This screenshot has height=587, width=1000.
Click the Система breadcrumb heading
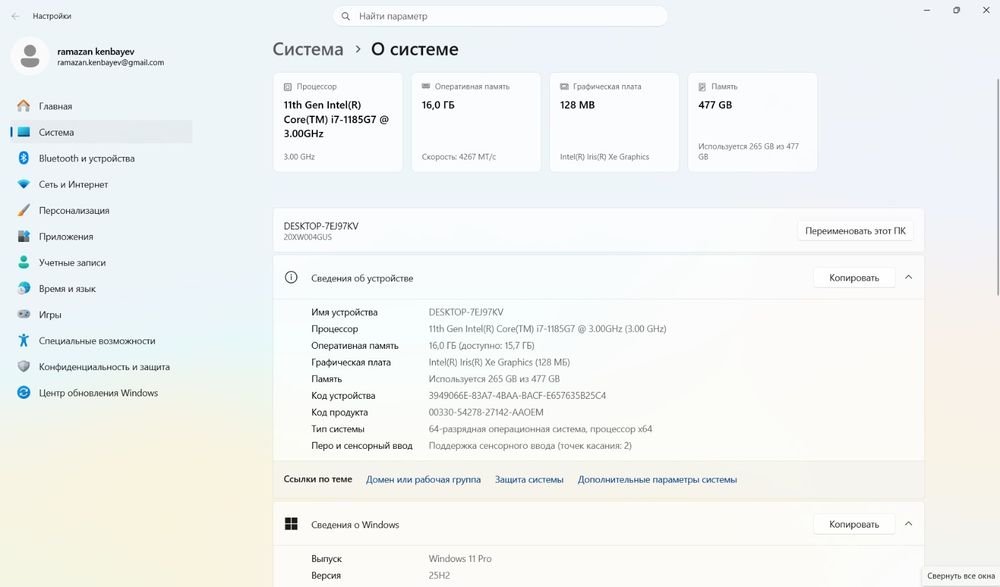click(308, 49)
